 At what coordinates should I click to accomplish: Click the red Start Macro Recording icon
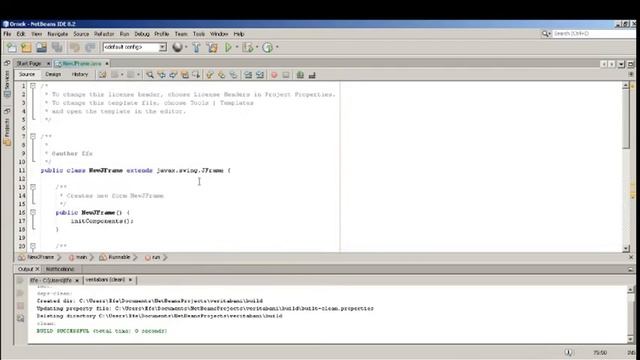click(274, 75)
